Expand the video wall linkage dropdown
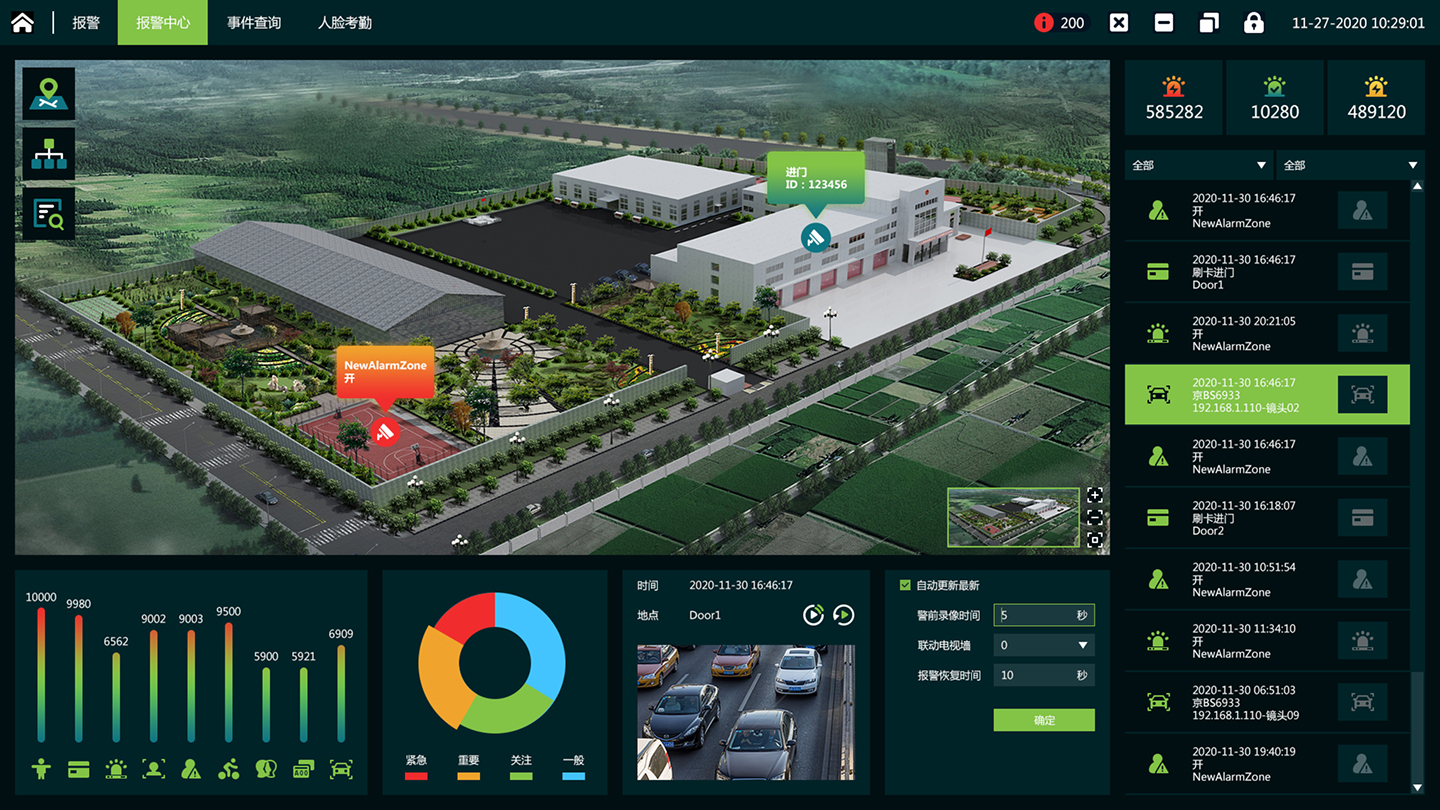 tap(1082, 646)
